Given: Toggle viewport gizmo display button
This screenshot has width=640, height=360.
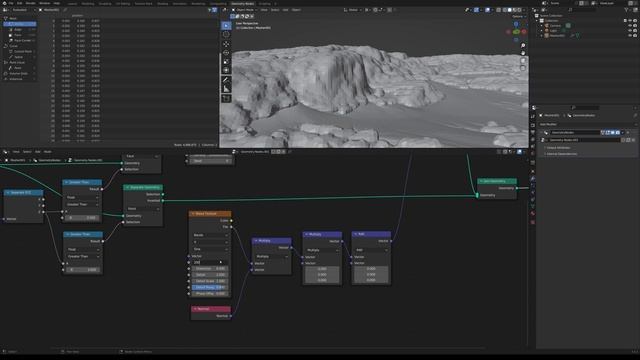Looking at the screenshot, I should 476,10.
